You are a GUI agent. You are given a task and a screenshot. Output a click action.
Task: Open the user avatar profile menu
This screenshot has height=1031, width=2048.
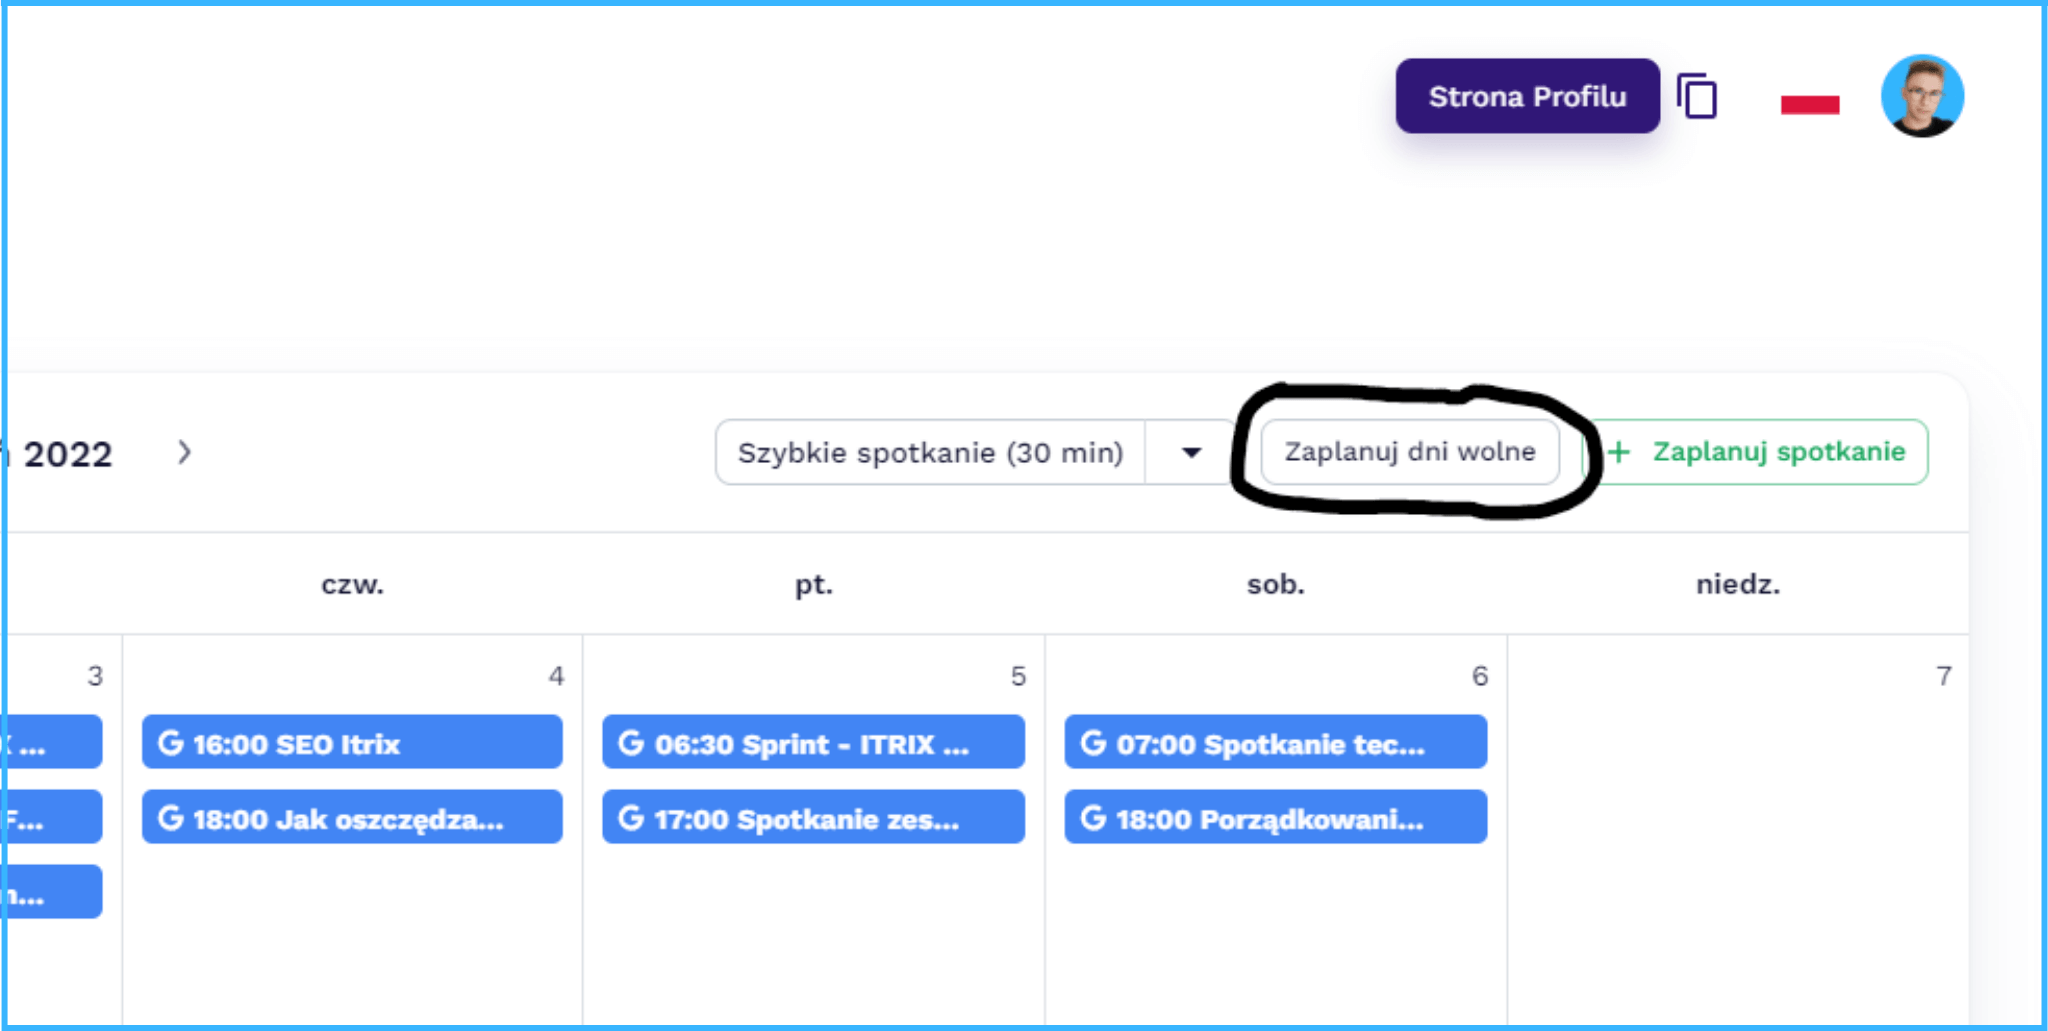tap(1921, 97)
